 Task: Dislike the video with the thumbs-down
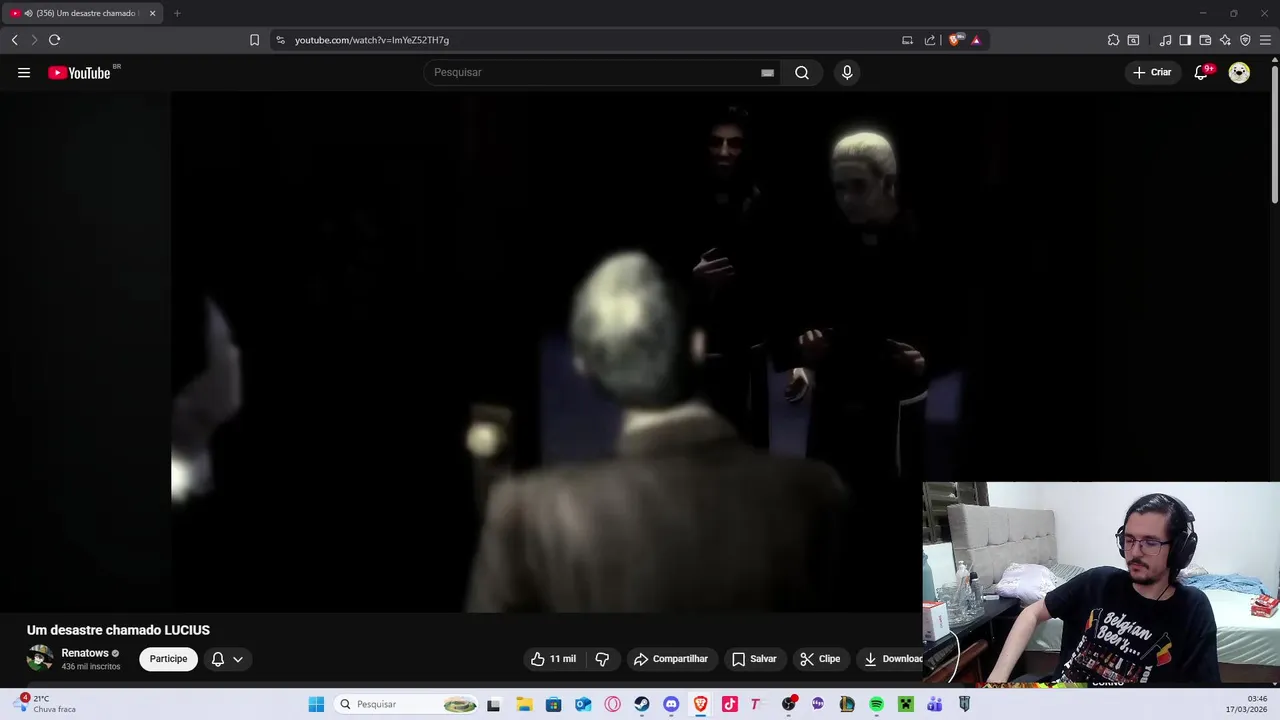[602, 659]
